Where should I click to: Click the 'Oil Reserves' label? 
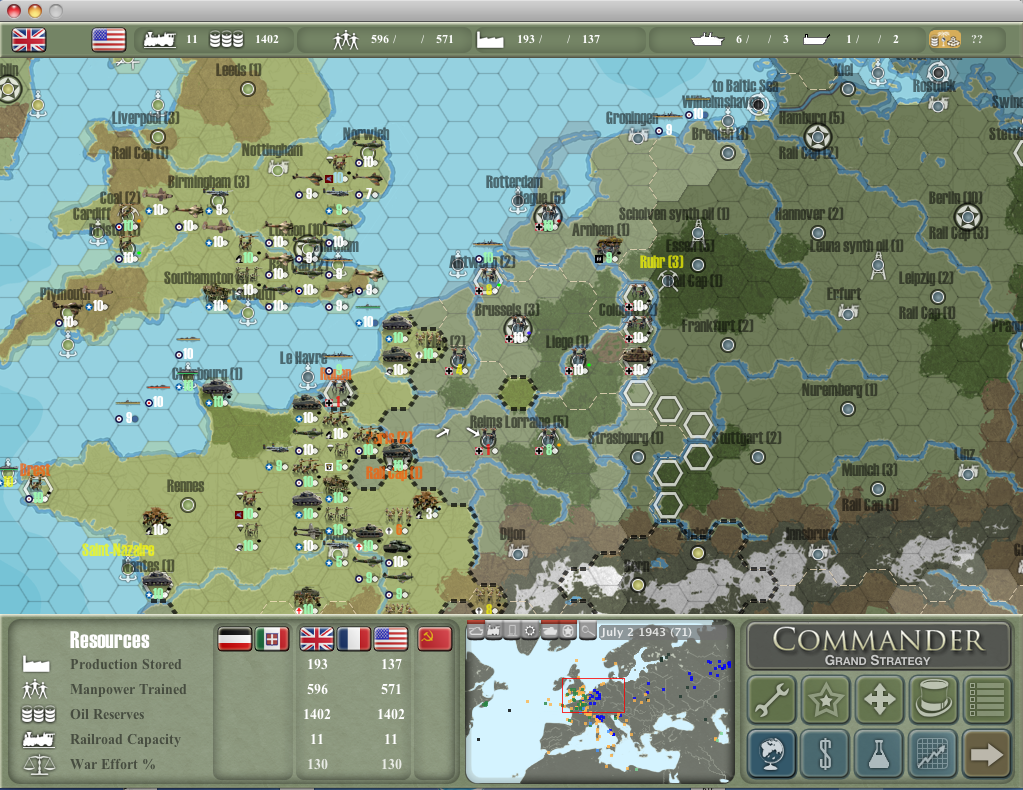107,714
